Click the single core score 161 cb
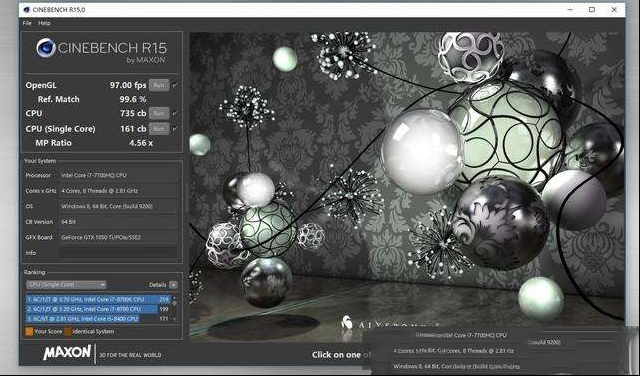640x376 pixels. coord(133,129)
